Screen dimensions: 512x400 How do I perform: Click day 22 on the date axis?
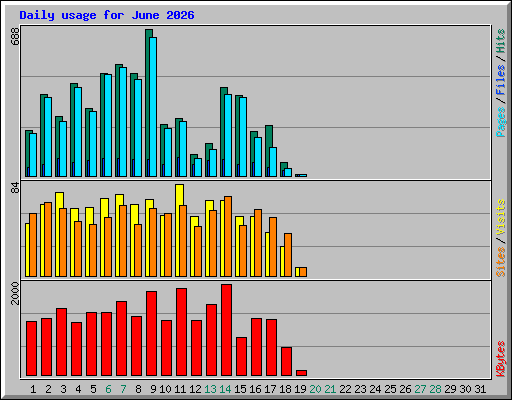click(x=345, y=389)
